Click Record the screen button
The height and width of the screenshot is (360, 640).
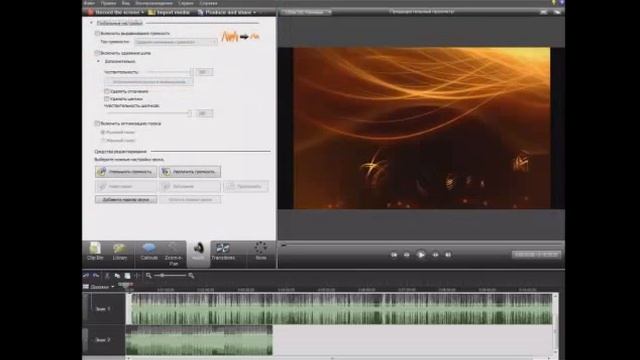coord(116,12)
